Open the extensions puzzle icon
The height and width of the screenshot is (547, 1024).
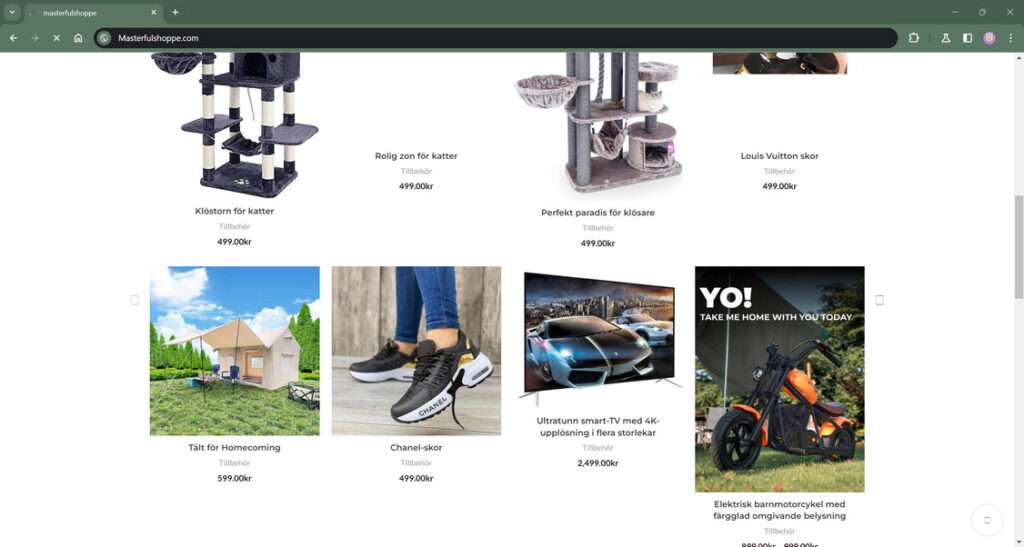point(913,38)
